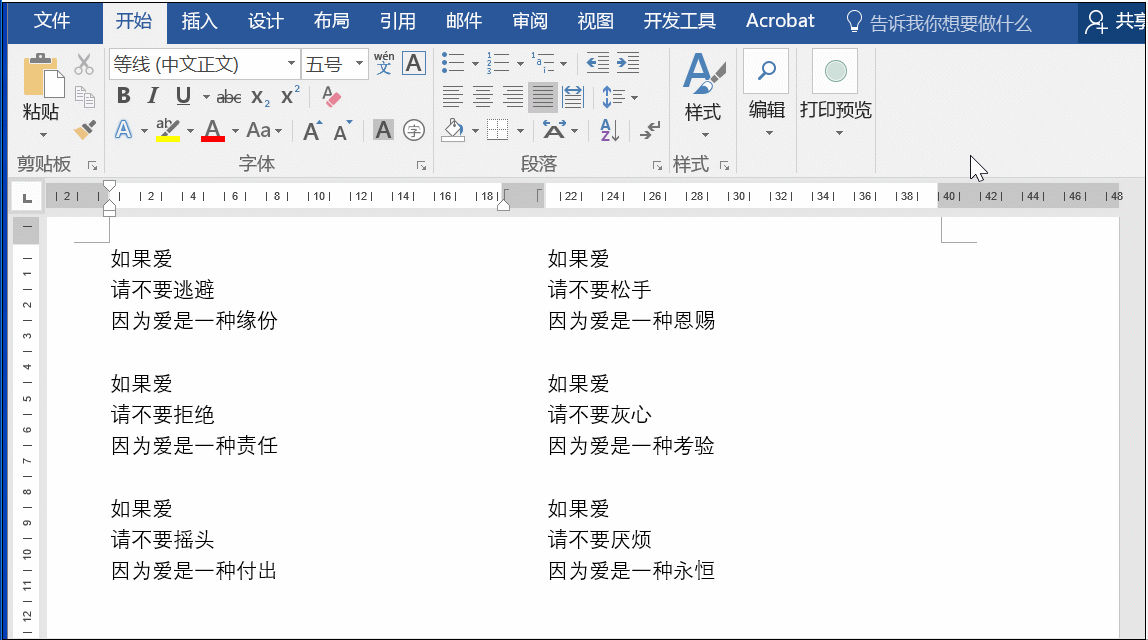
Task: Click the Cut scissors icon
Action: click(84, 64)
